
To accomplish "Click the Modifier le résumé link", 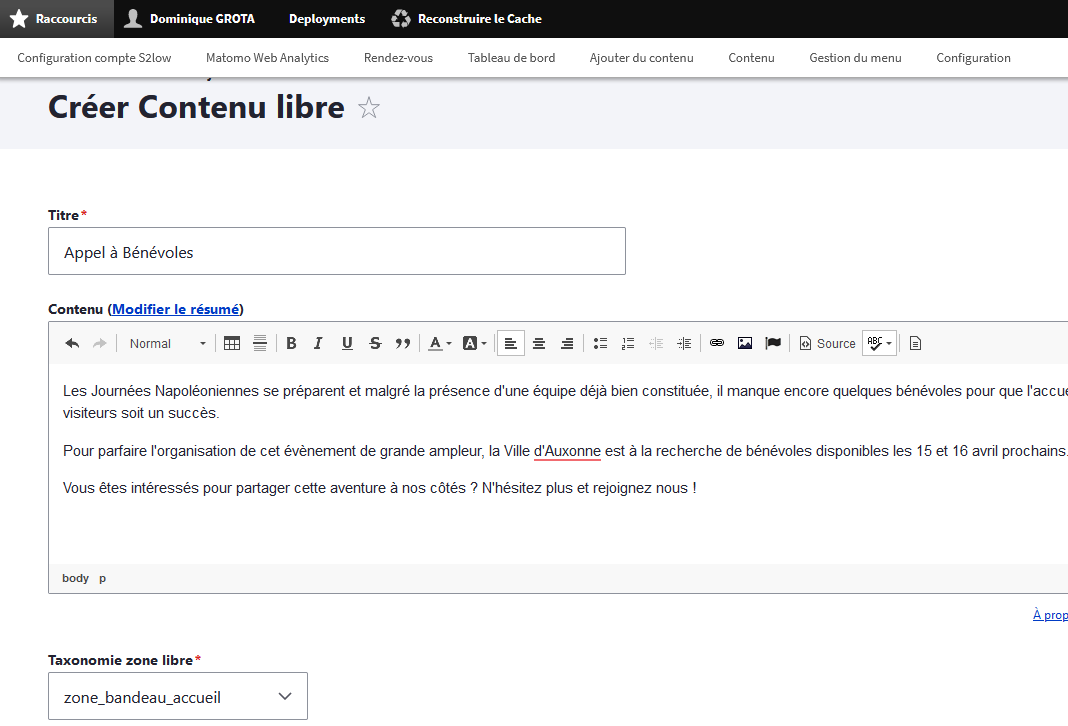I will coord(175,309).
